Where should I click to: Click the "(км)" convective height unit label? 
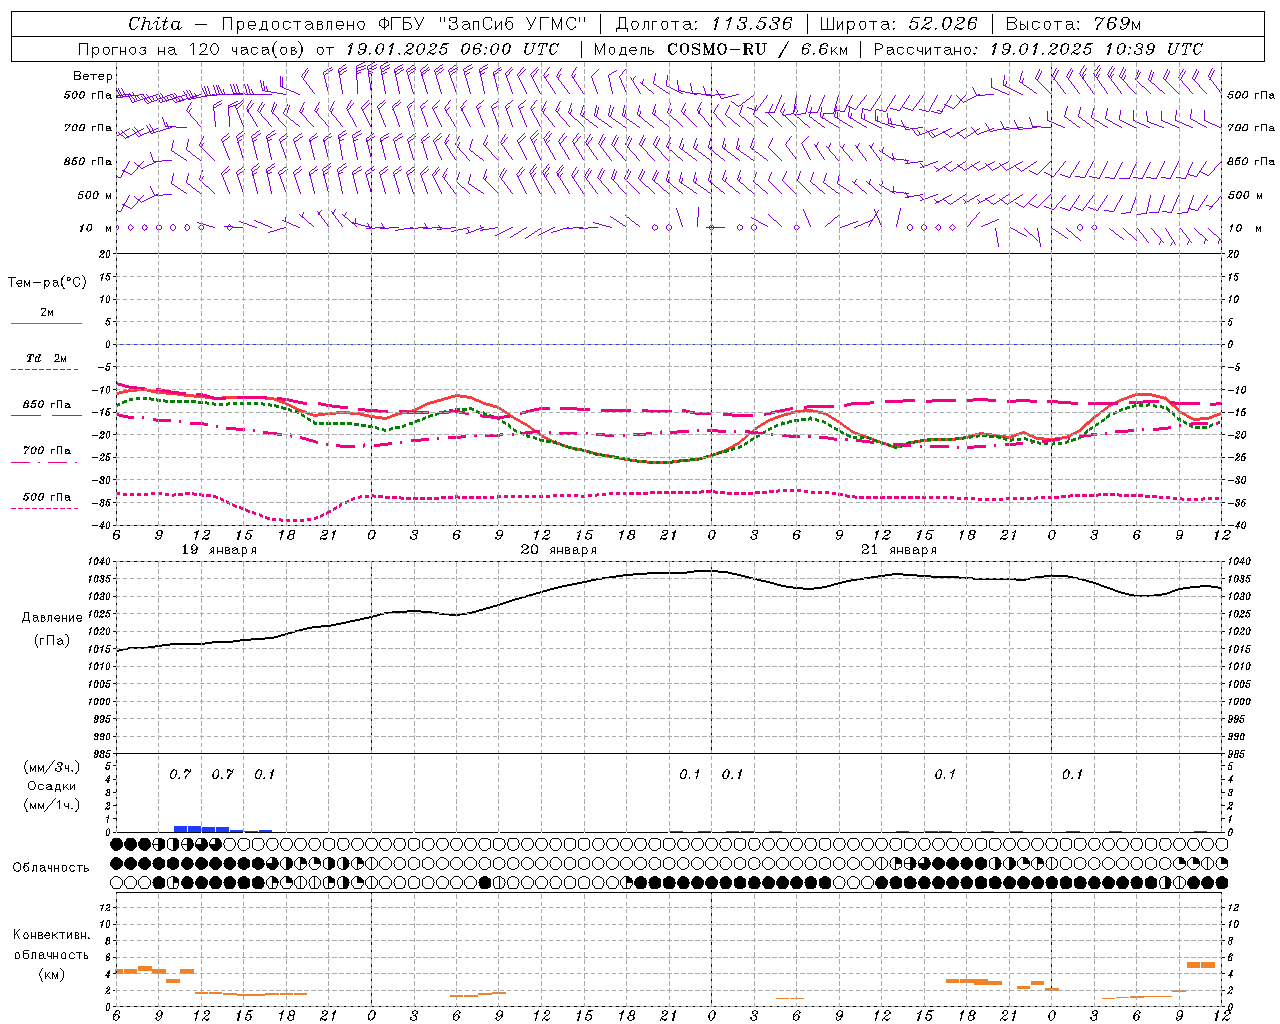pyautogui.click(x=52, y=974)
